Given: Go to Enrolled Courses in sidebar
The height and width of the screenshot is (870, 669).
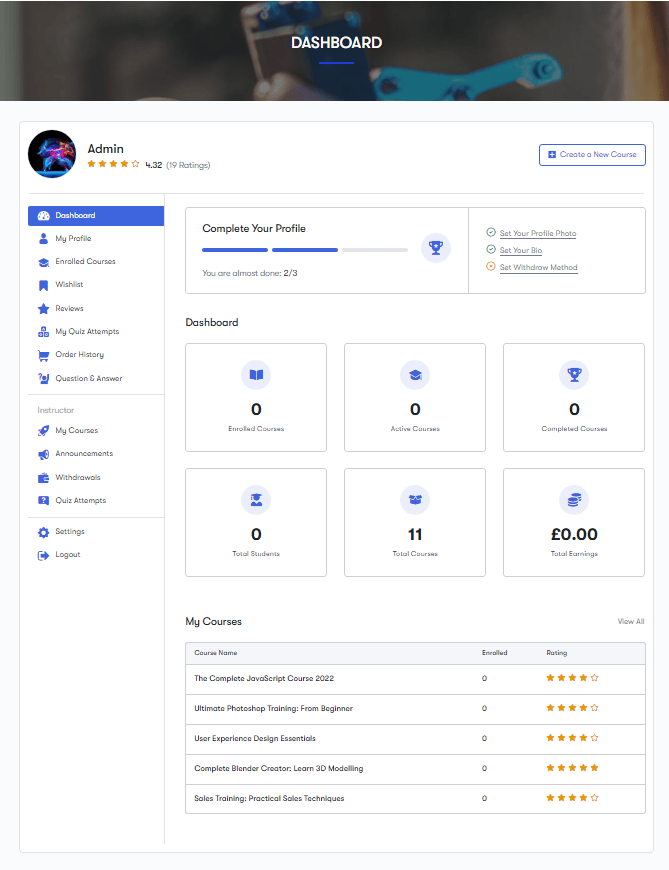Looking at the screenshot, I should [85, 262].
